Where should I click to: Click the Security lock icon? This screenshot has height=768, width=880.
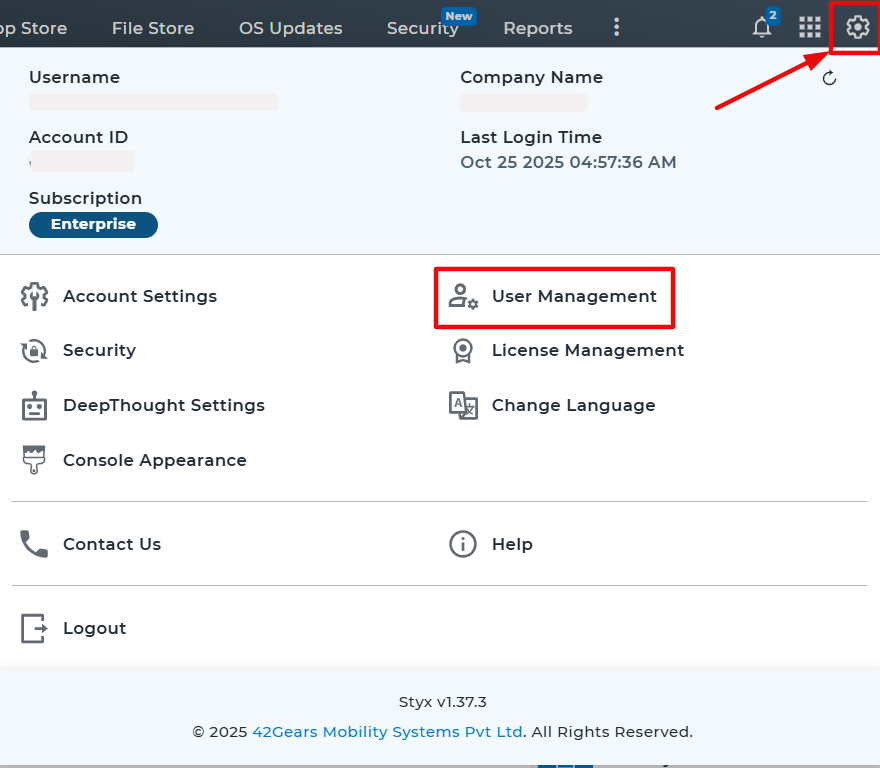pyautogui.click(x=35, y=351)
